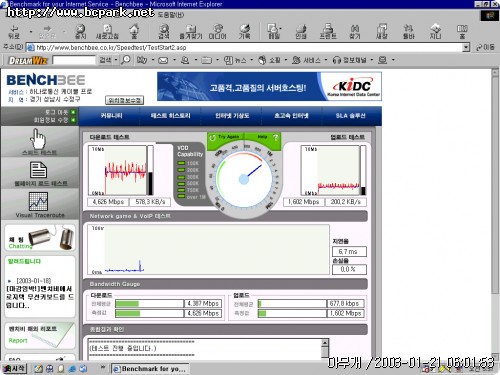The width and height of the screenshot is (500, 375).
Task: Show browsing 기록 history pane
Action: click(244, 32)
